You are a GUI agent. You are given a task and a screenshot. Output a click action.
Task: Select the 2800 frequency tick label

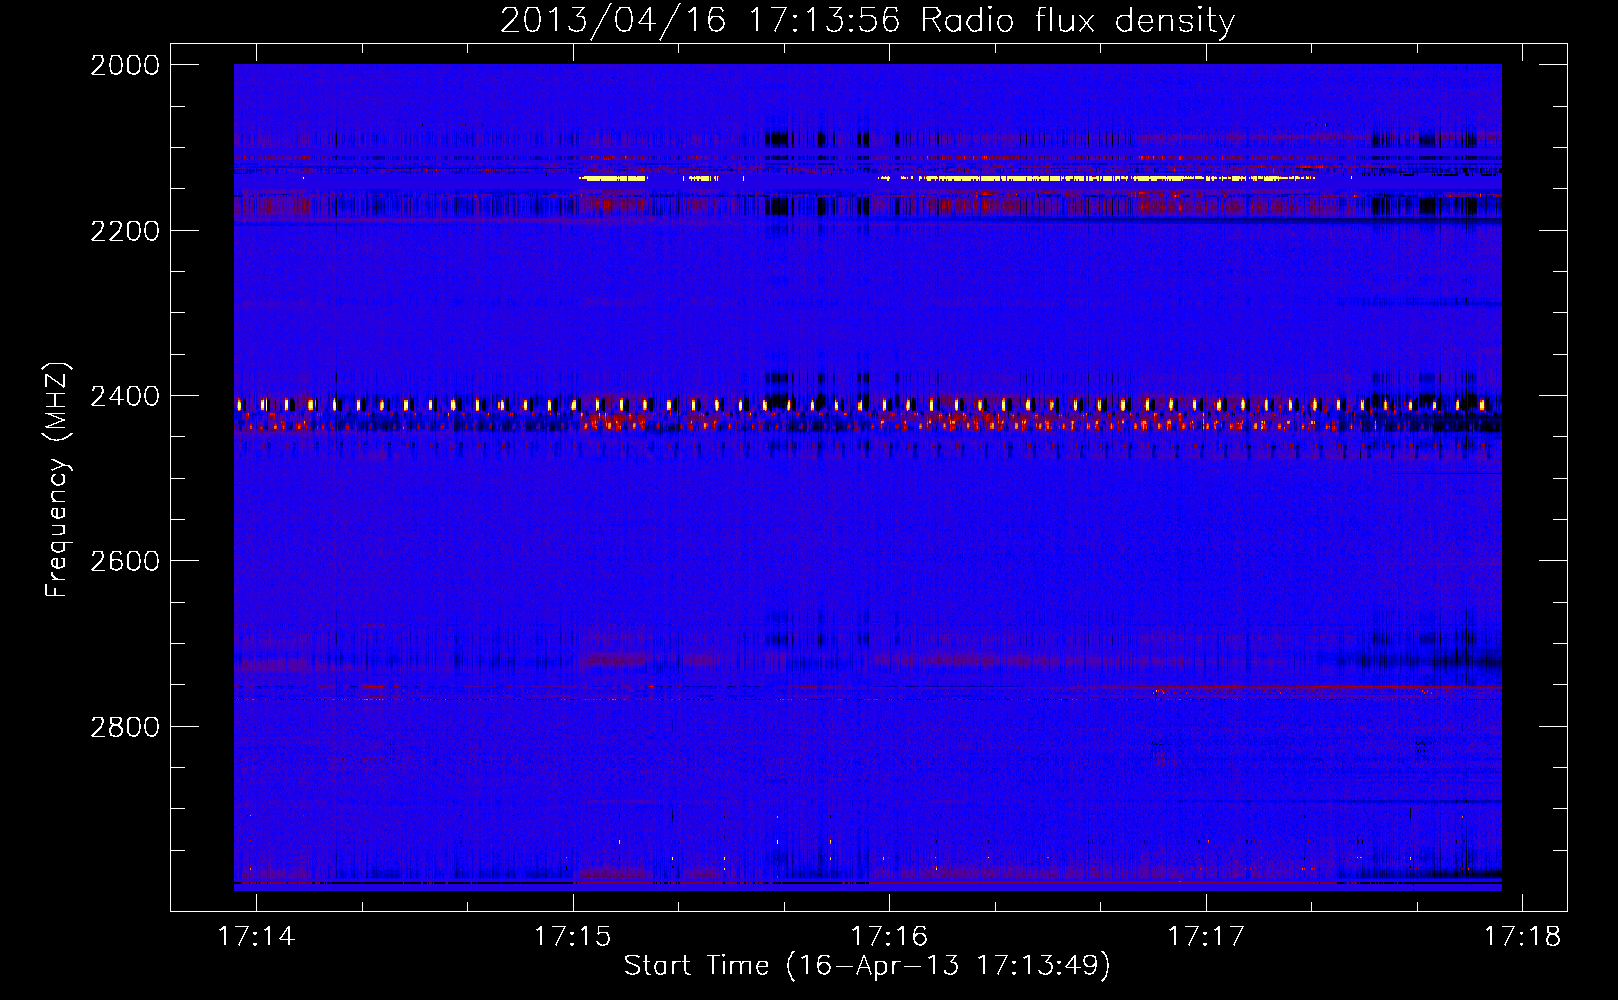point(125,727)
